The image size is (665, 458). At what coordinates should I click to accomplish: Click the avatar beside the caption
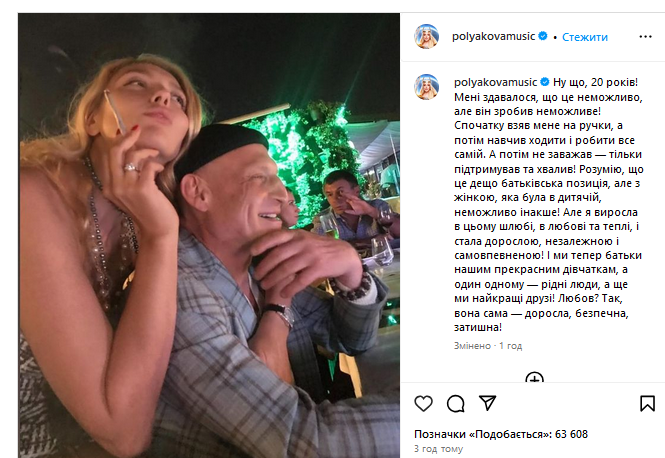click(427, 86)
